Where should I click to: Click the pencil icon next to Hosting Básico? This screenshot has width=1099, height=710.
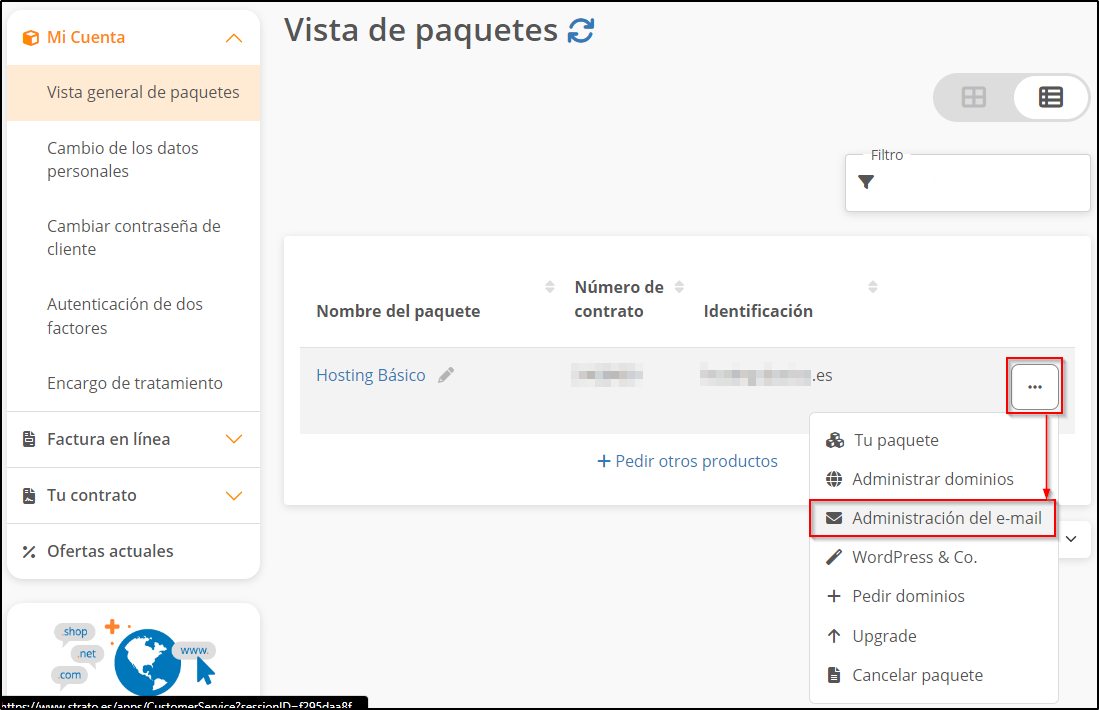[x=446, y=375]
